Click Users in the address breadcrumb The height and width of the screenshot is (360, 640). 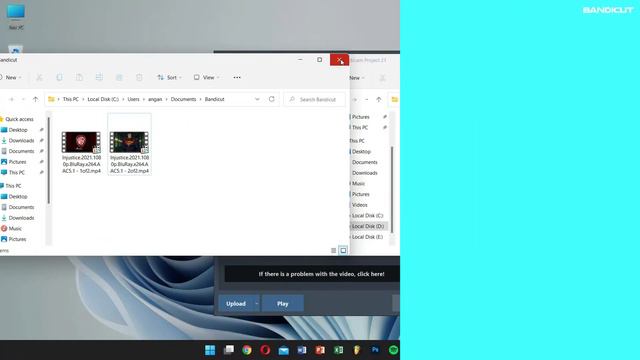point(133,99)
